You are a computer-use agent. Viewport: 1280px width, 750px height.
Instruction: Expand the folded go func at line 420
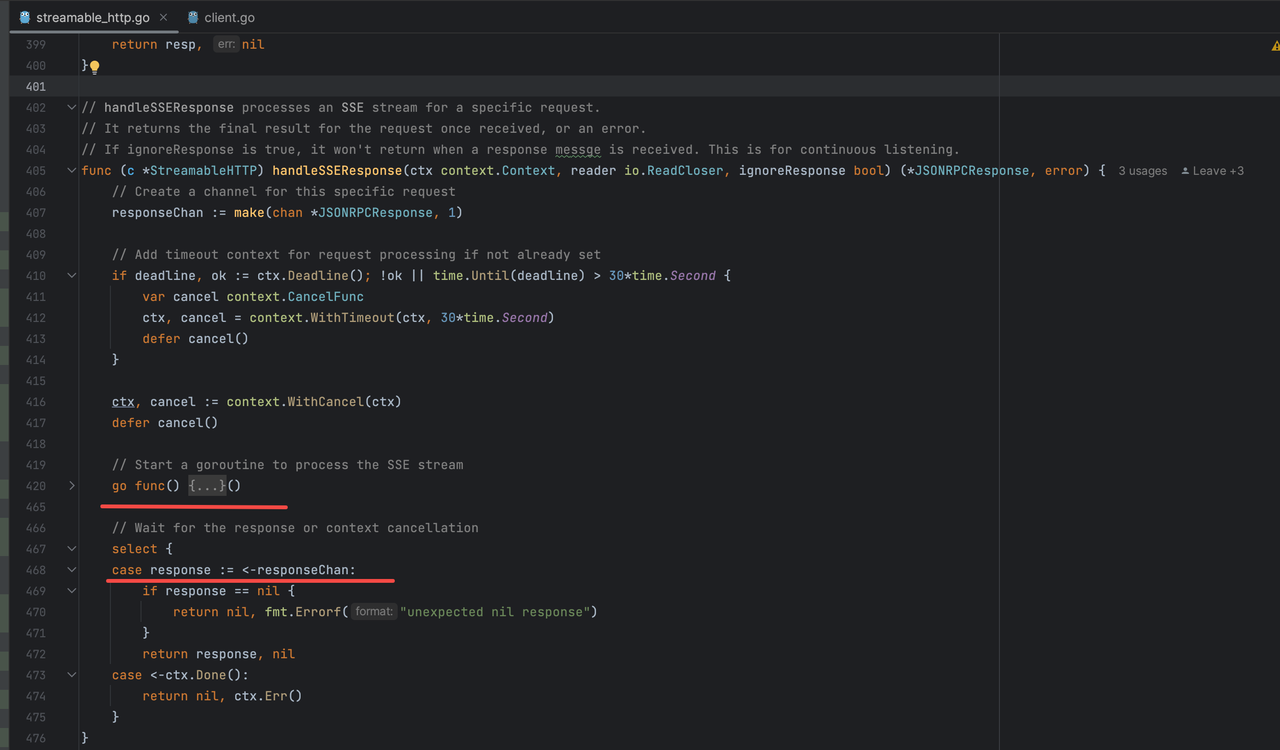tap(71, 485)
